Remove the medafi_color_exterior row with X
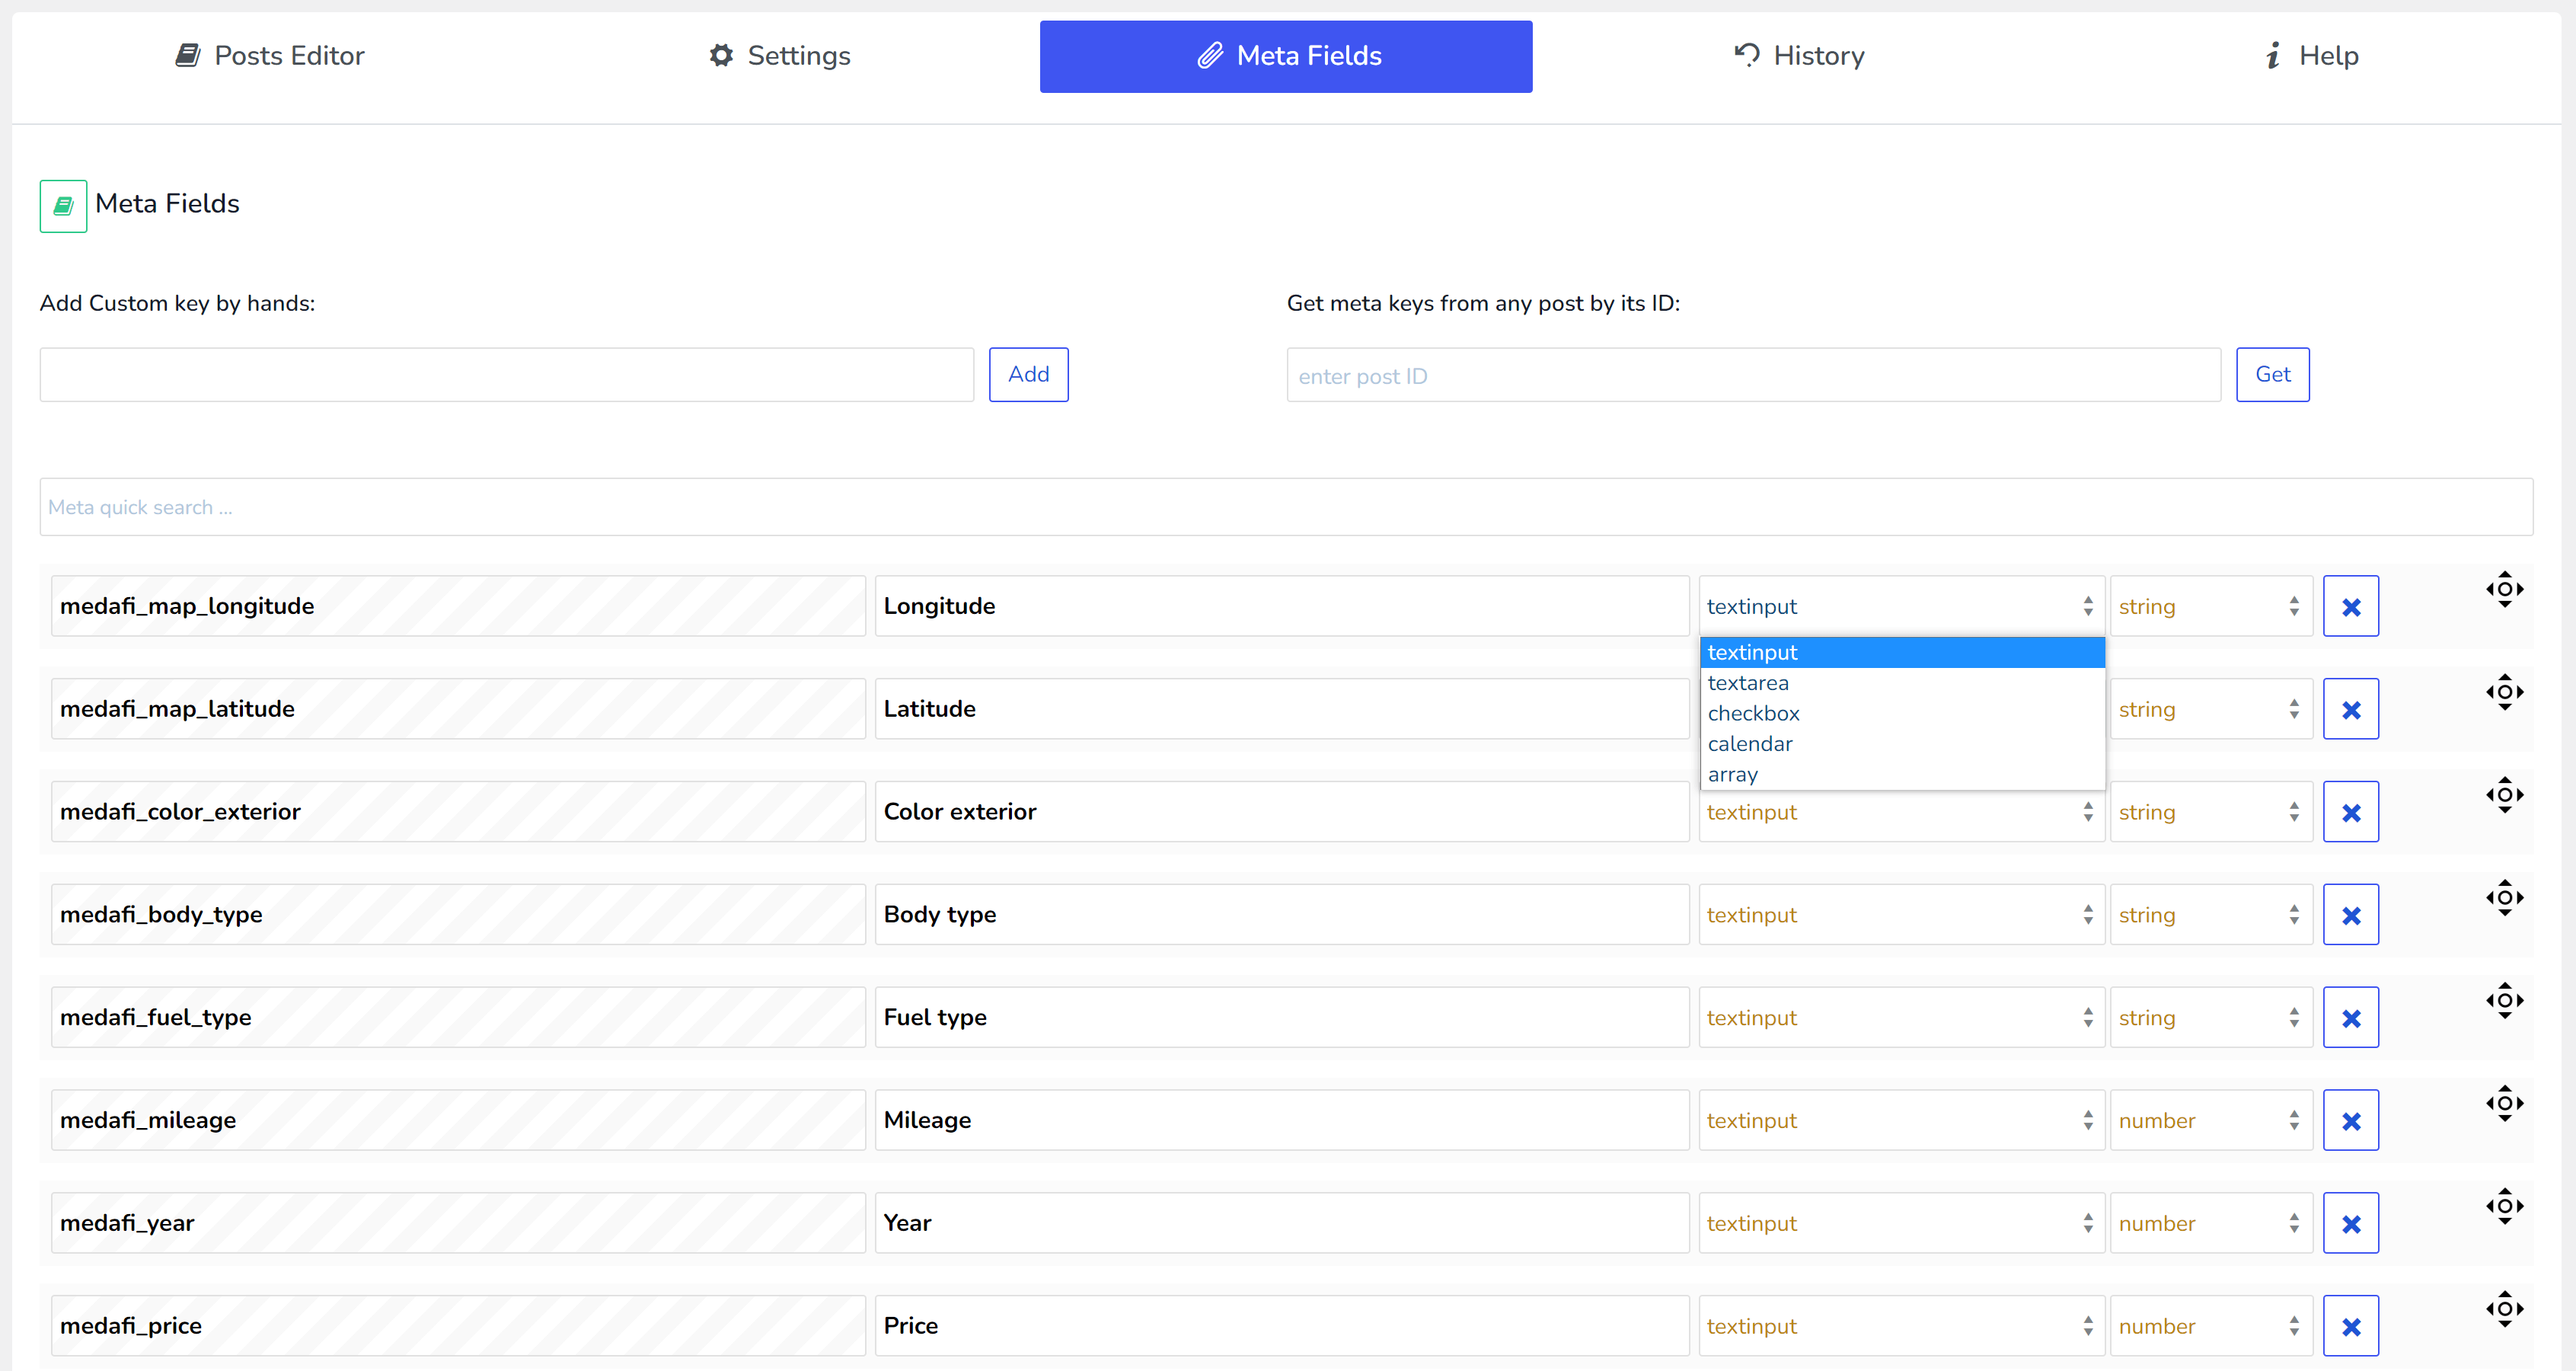Viewport: 2576px width, 1371px height. pyautogui.click(x=2350, y=812)
